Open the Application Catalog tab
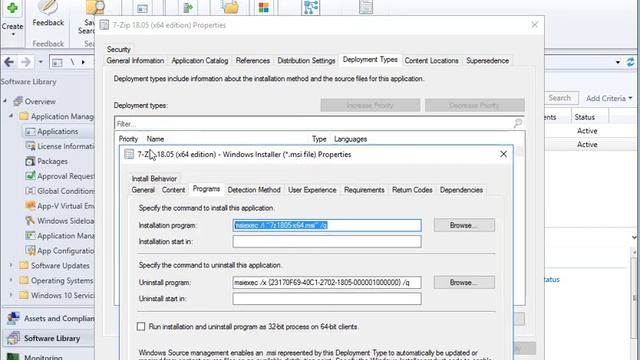640x360 pixels. click(x=200, y=60)
